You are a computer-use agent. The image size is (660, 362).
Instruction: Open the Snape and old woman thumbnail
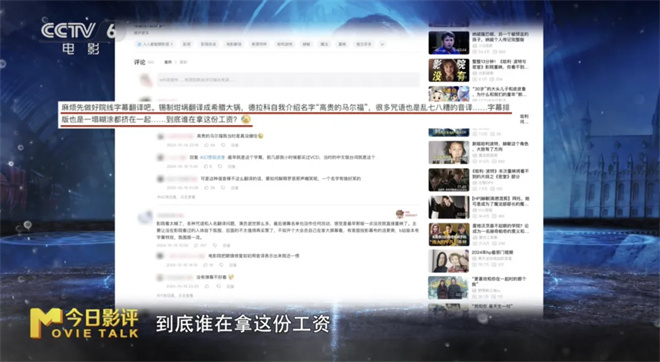tap(449, 261)
